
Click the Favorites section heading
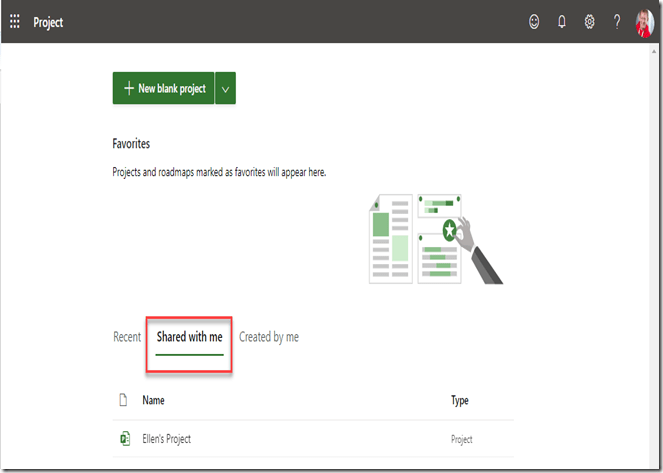pyautogui.click(x=131, y=144)
